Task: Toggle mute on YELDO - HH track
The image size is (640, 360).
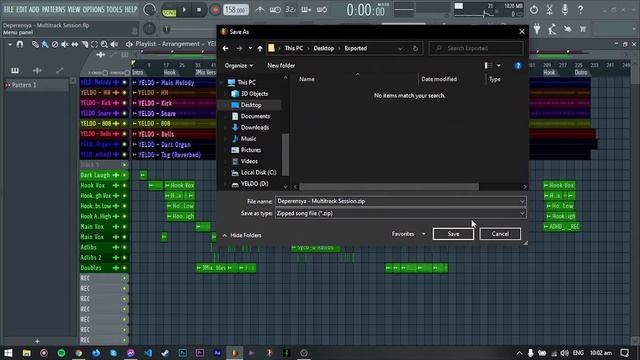Action: pyautogui.click(x=124, y=93)
